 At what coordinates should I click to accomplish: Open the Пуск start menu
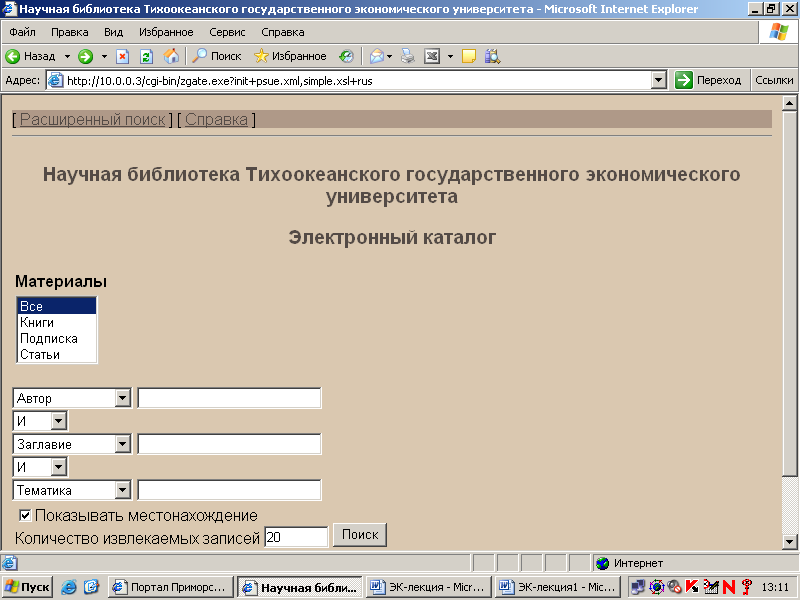pyautogui.click(x=28, y=587)
